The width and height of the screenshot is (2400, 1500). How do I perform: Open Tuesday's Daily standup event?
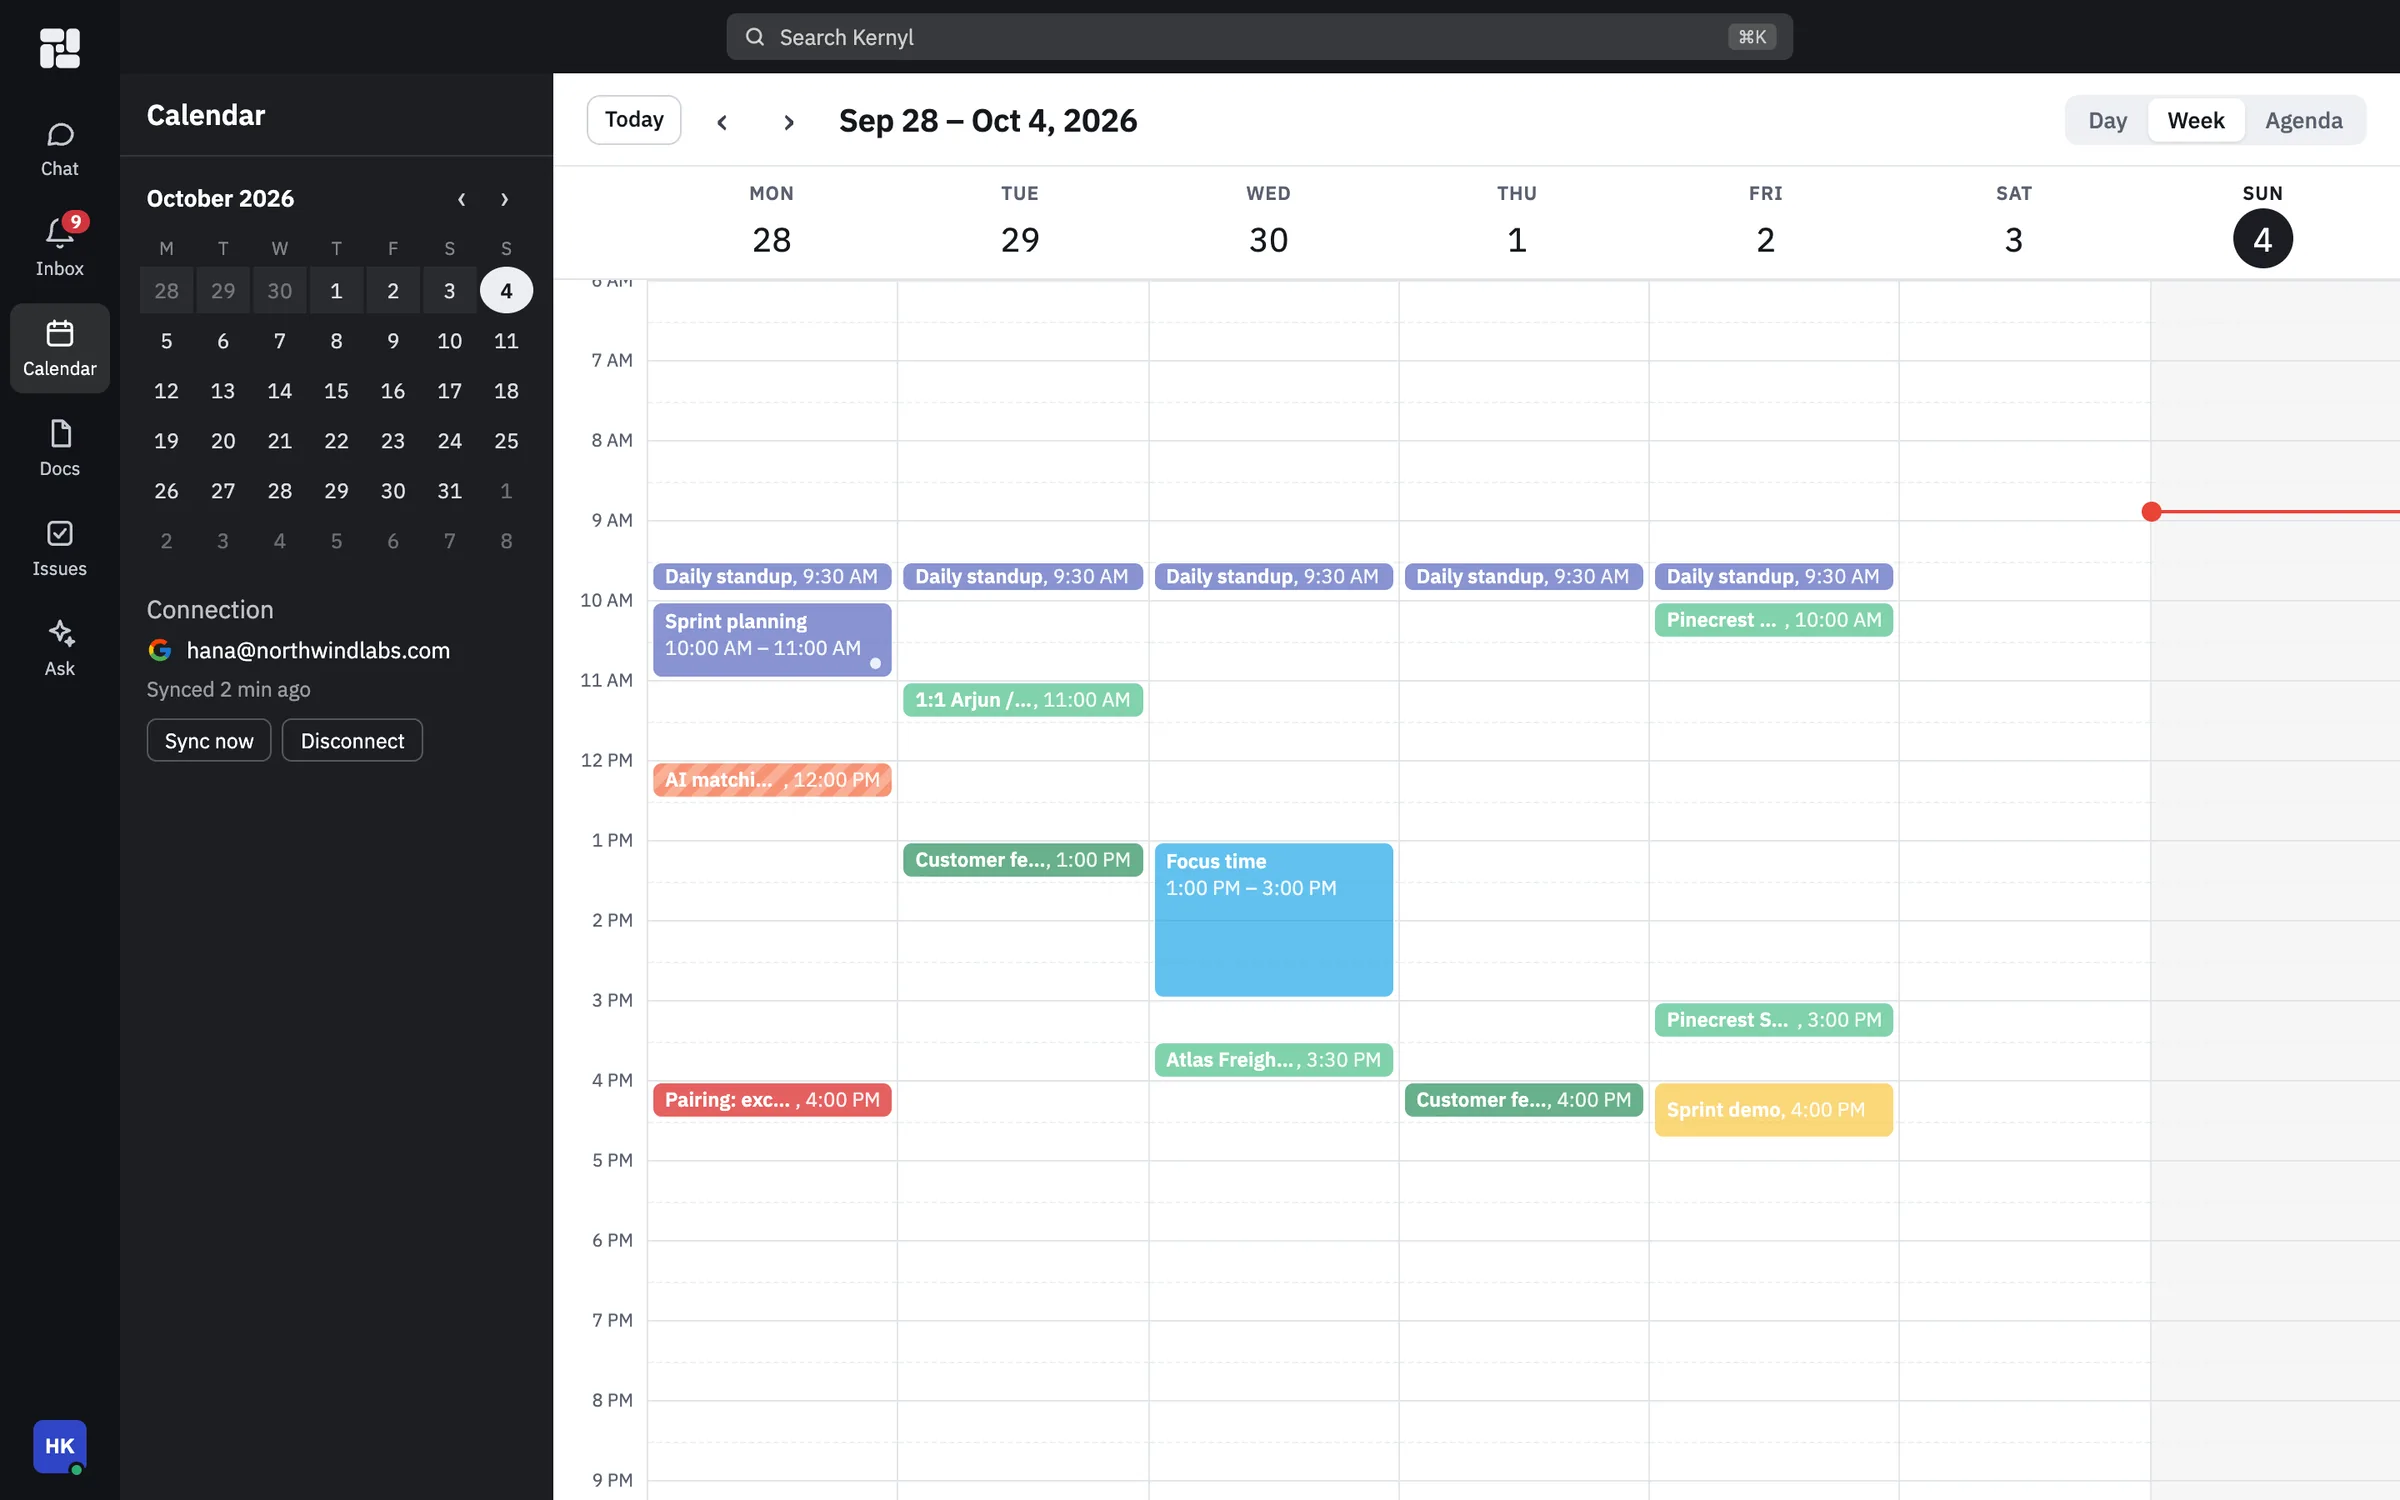(1022, 577)
